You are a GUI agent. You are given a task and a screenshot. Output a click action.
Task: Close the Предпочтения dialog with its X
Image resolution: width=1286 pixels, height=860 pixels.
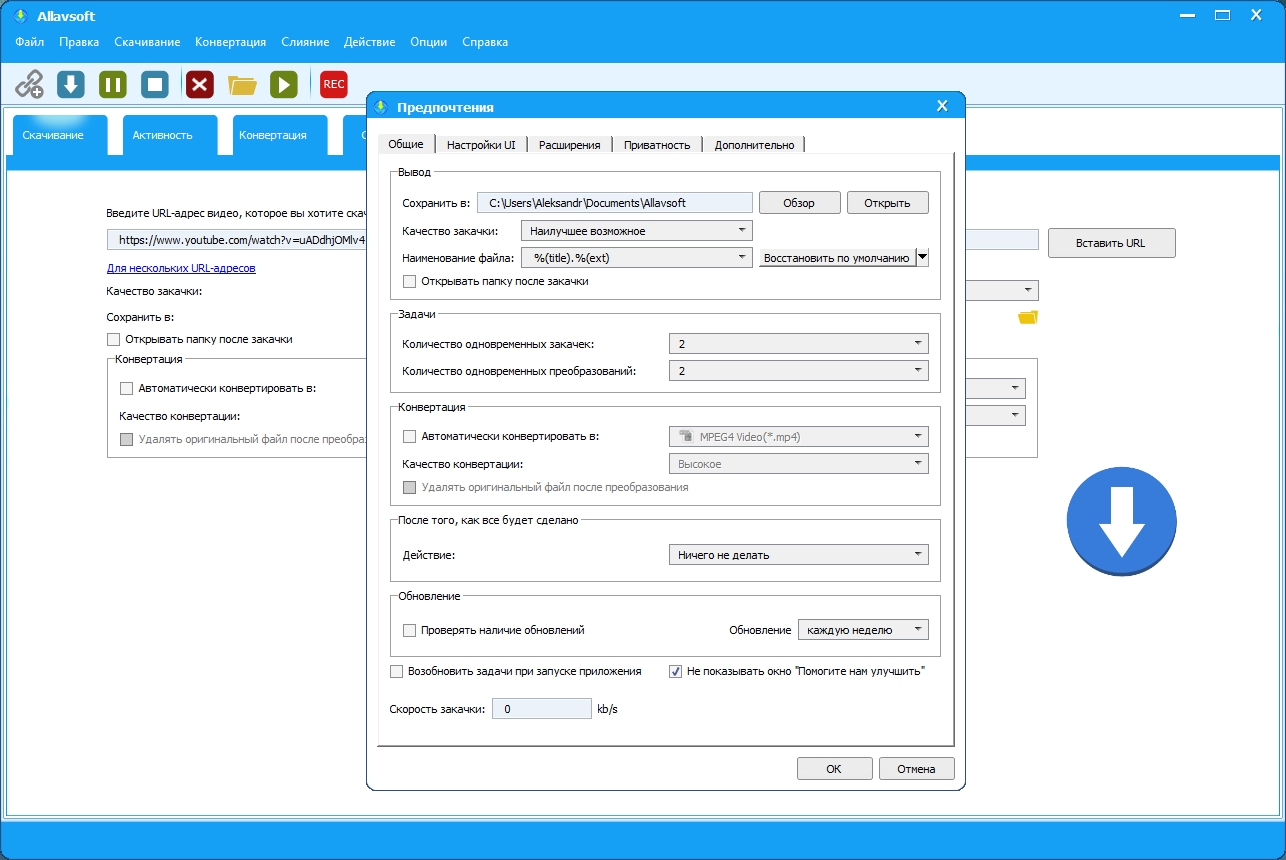click(941, 107)
